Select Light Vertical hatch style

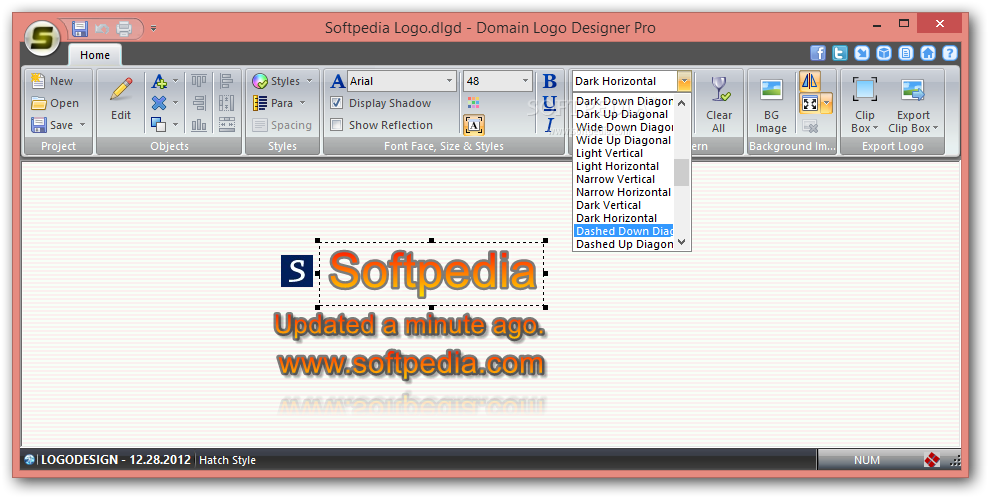click(x=624, y=153)
